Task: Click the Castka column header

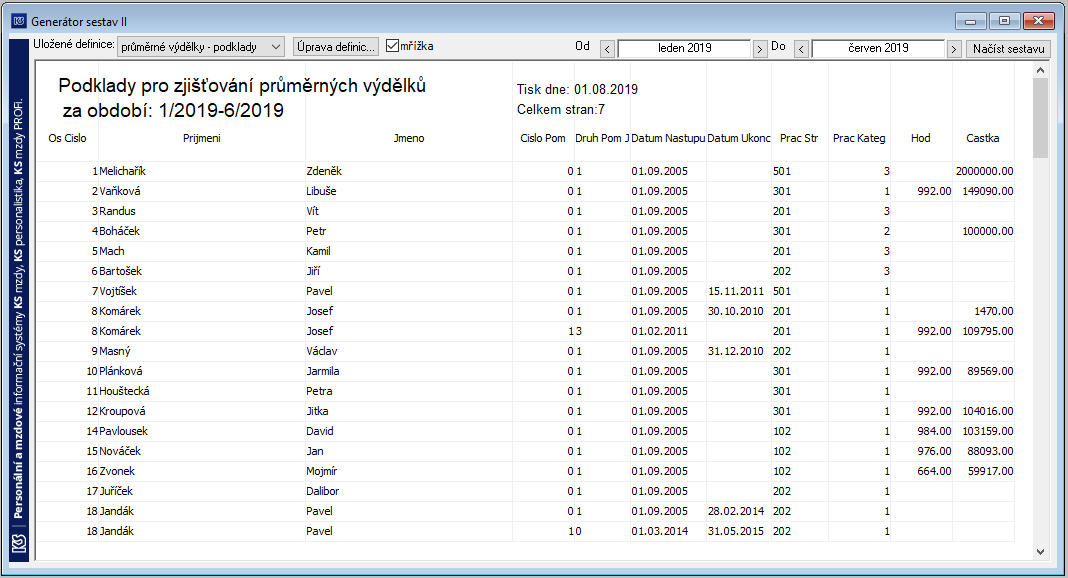Action: click(982, 138)
